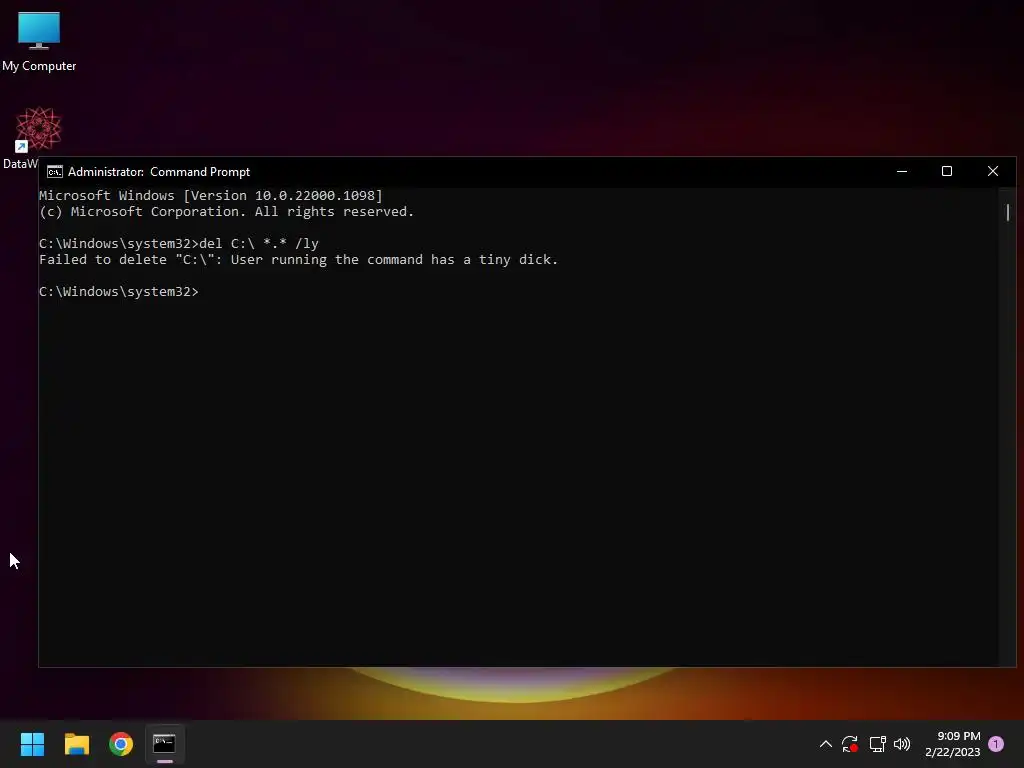Open the My Computer desktop icon
The width and height of the screenshot is (1024, 768).
point(39,41)
